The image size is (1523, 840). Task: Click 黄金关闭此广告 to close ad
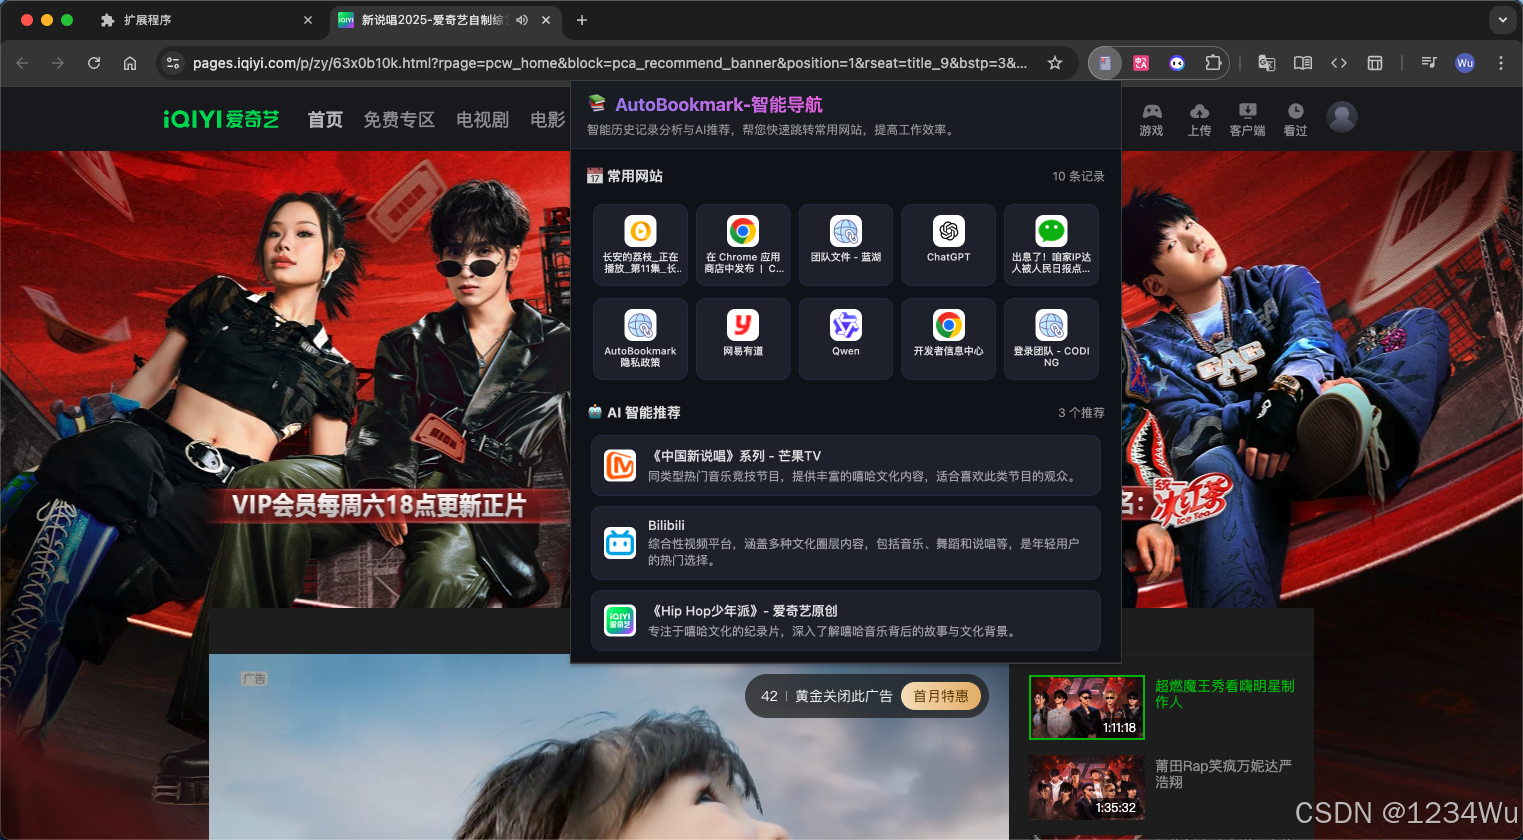pos(844,696)
